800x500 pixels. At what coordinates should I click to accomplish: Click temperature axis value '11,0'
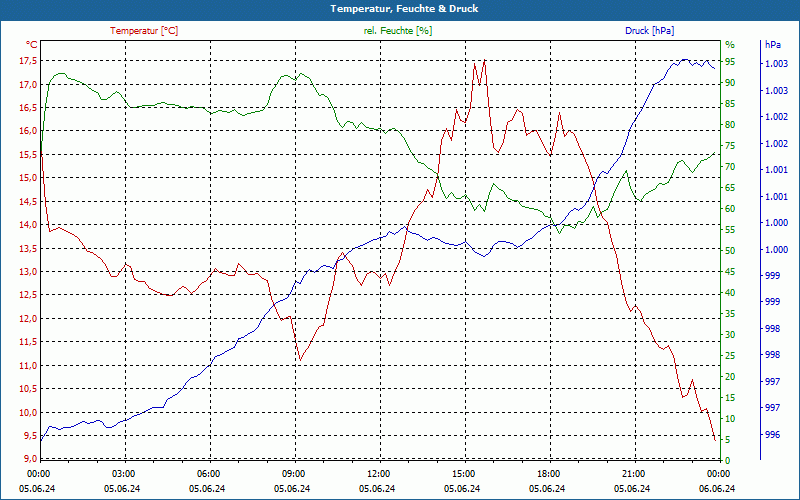point(28,365)
